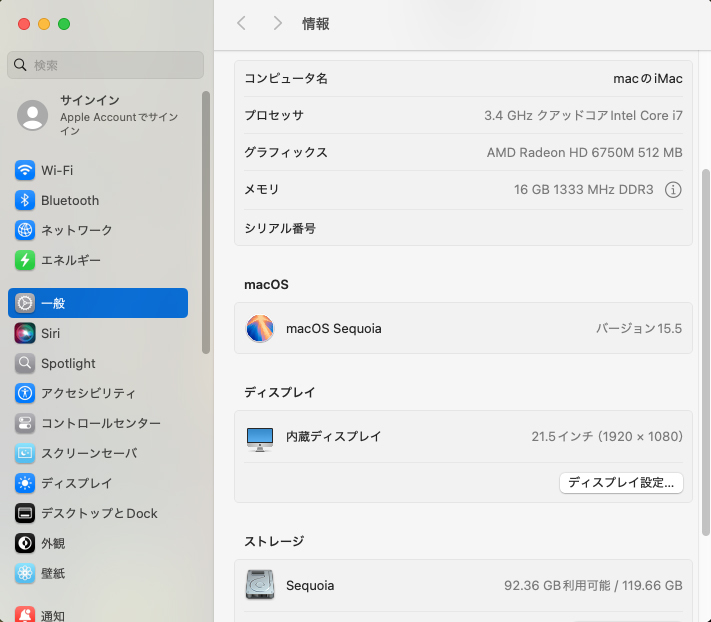Screen dimensions: 711x622
Task: Open the コントロールセンター sidebar label
Action: pyautogui.click(x=101, y=423)
